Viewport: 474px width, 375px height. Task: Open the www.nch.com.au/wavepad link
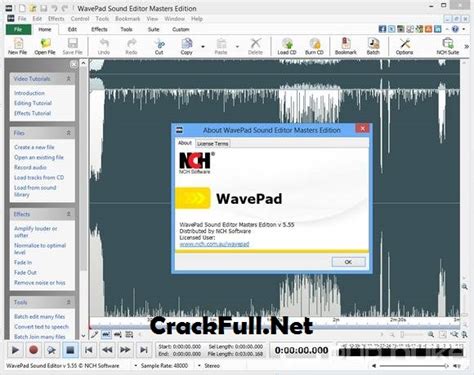click(214, 244)
